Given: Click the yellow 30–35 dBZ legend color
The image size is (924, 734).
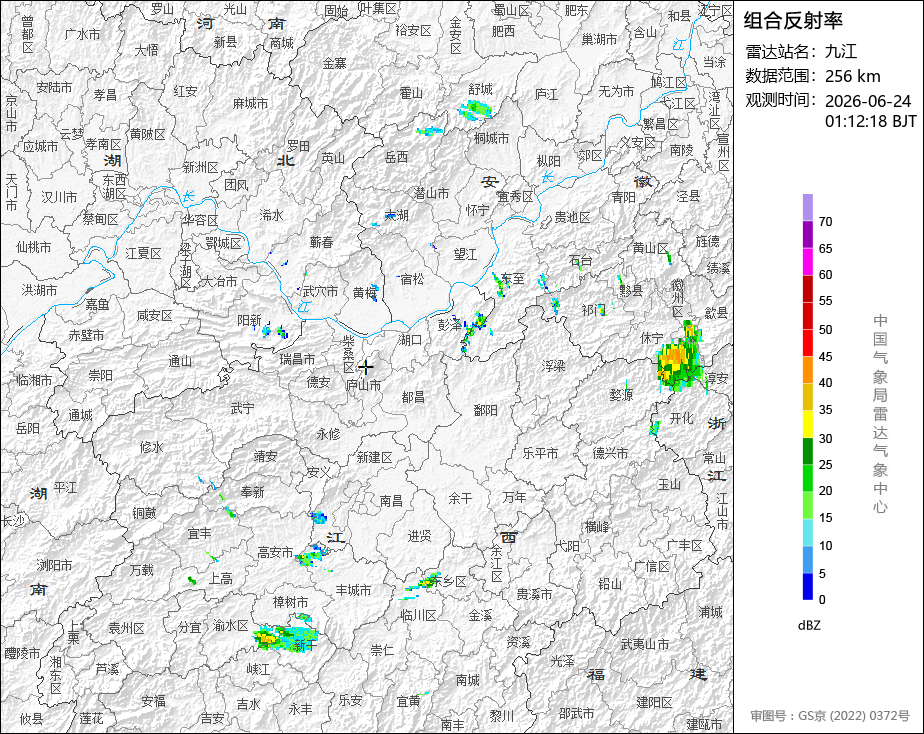Looking at the screenshot, I should point(807,424).
